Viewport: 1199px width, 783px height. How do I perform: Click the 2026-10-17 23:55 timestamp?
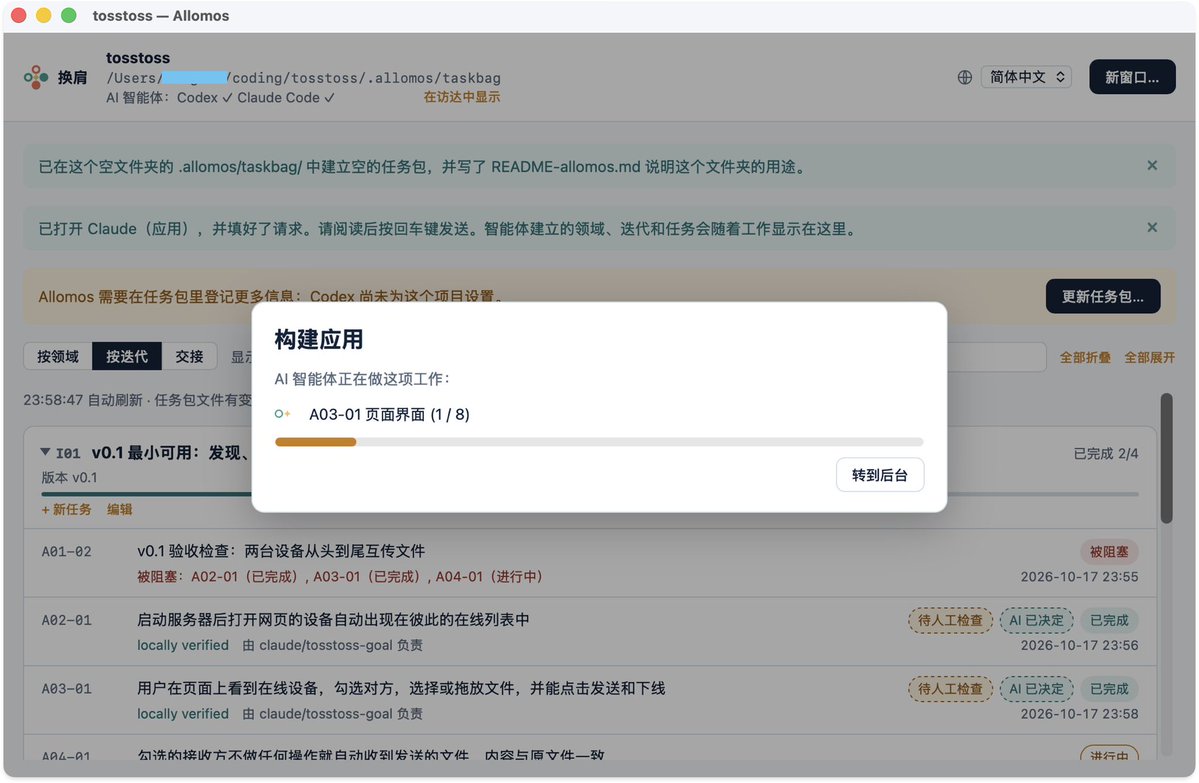1079,577
